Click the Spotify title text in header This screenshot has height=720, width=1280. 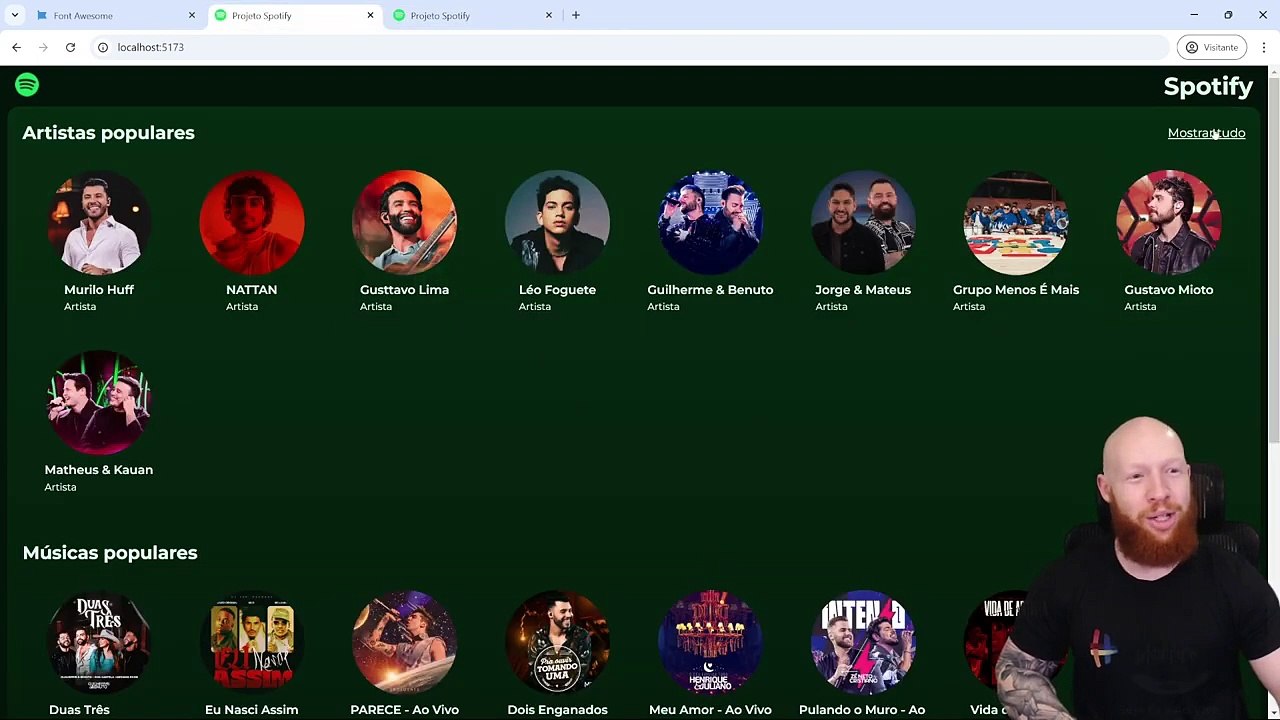(x=1208, y=86)
